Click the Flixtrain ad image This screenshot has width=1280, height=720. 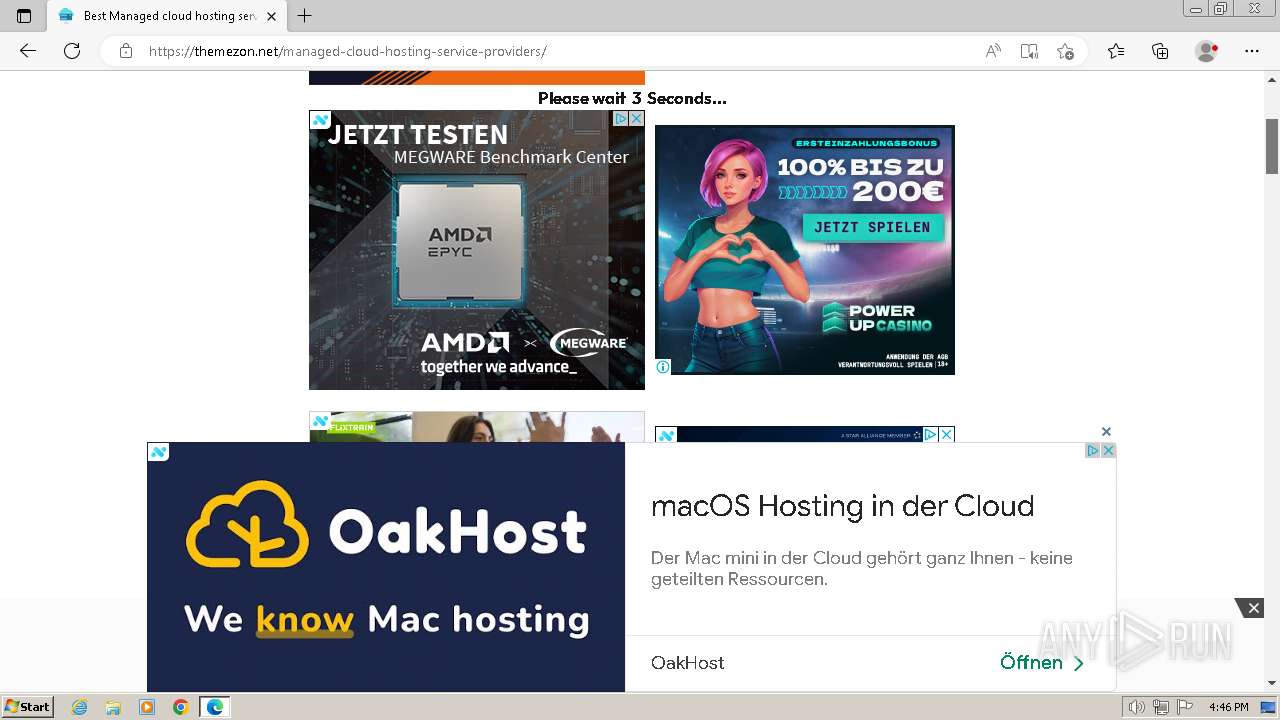477,427
